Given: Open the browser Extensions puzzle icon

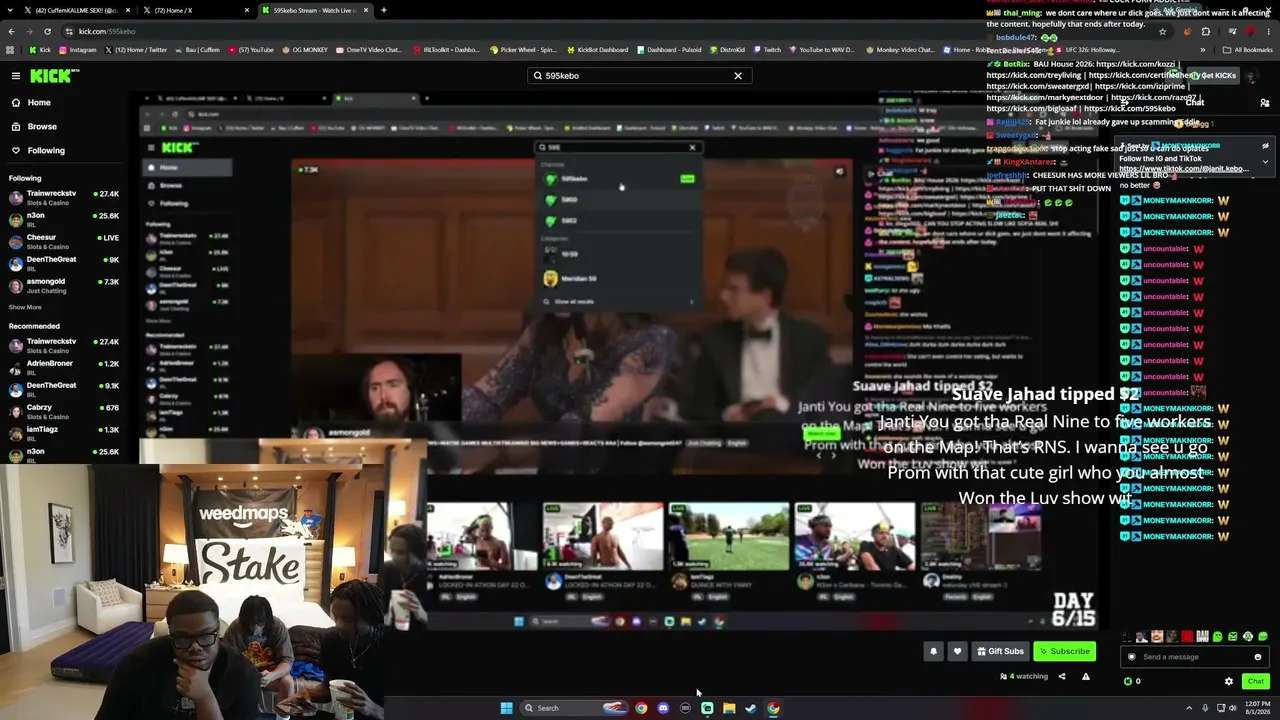Looking at the screenshot, I should pos(1205,31).
